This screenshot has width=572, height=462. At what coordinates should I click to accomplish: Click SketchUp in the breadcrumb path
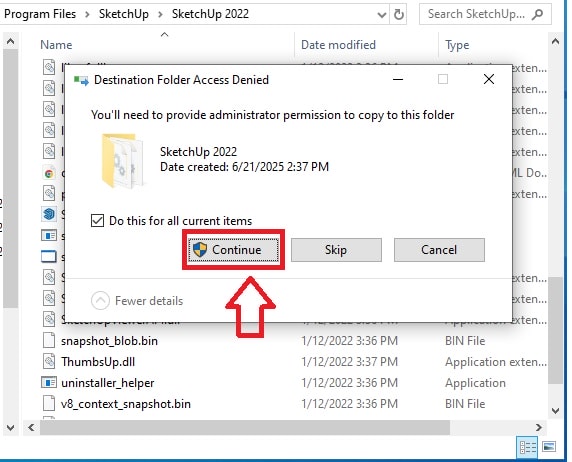(124, 14)
